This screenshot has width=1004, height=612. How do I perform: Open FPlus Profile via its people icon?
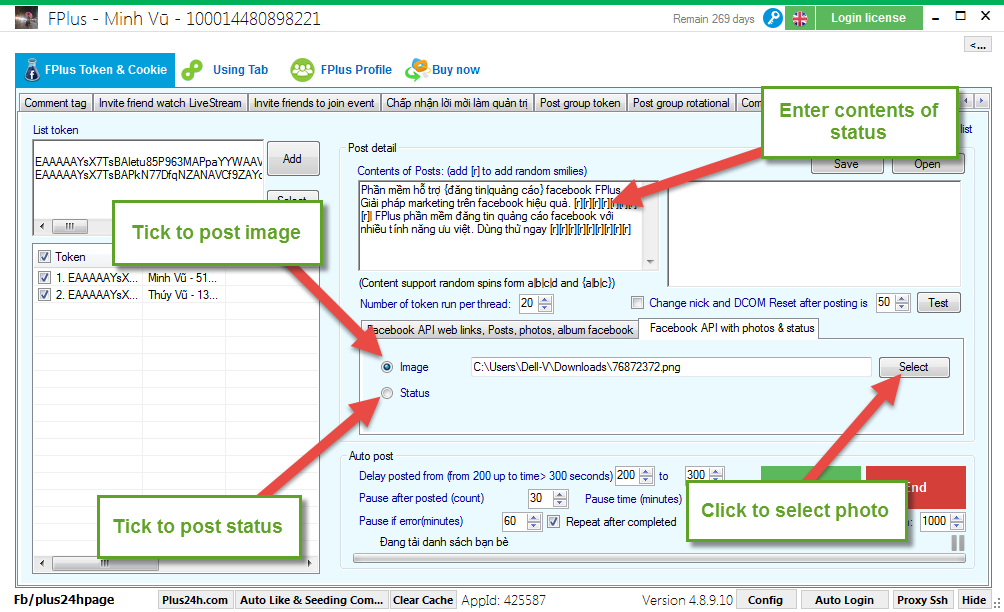[302, 70]
